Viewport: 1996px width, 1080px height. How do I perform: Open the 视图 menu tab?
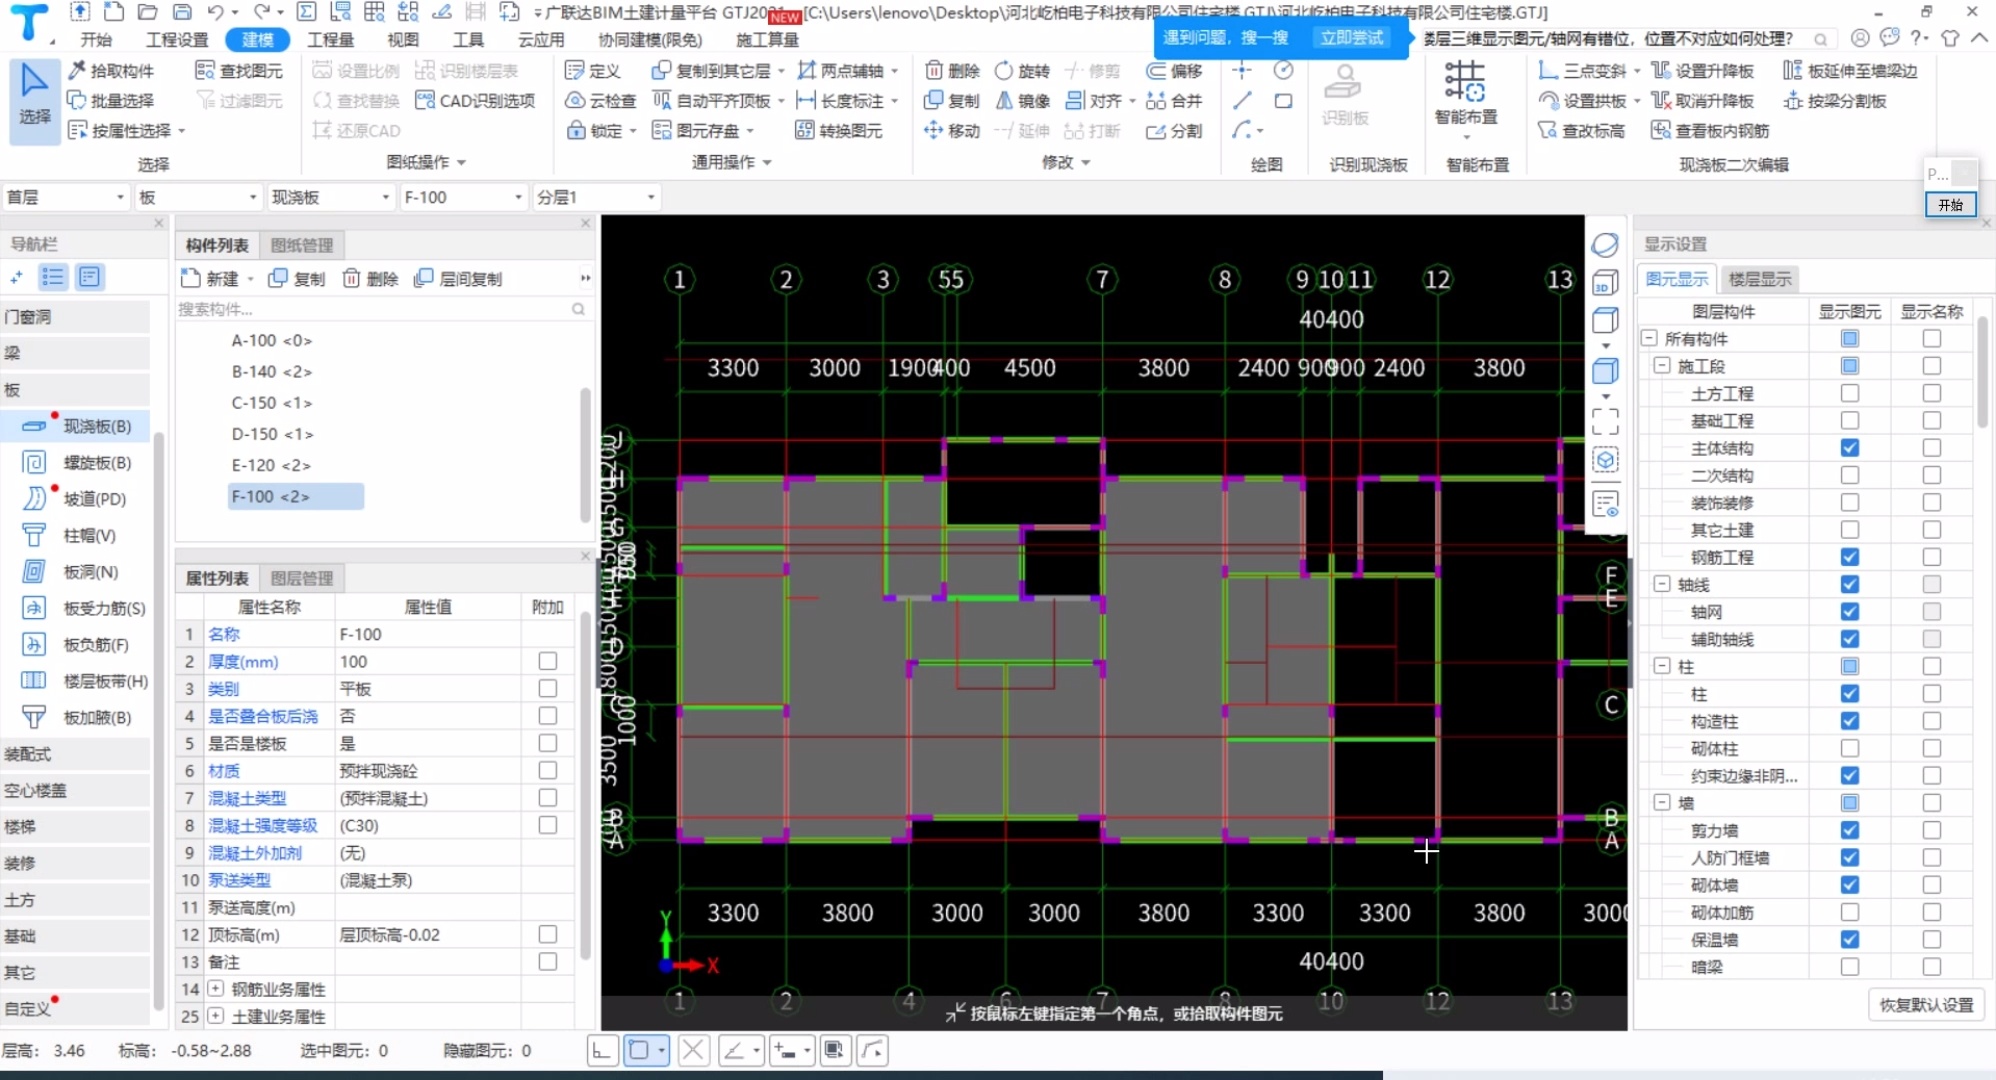click(x=403, y=40)
